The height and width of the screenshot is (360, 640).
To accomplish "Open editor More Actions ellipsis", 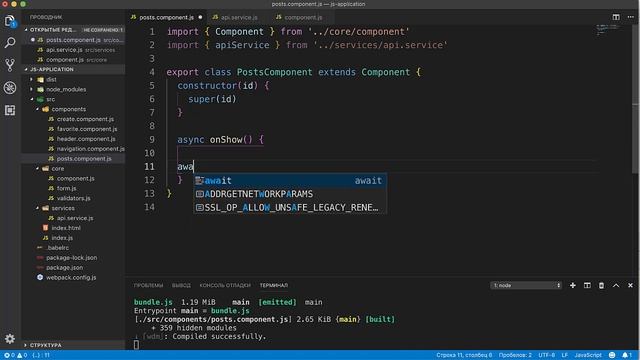I will (631, 17).
